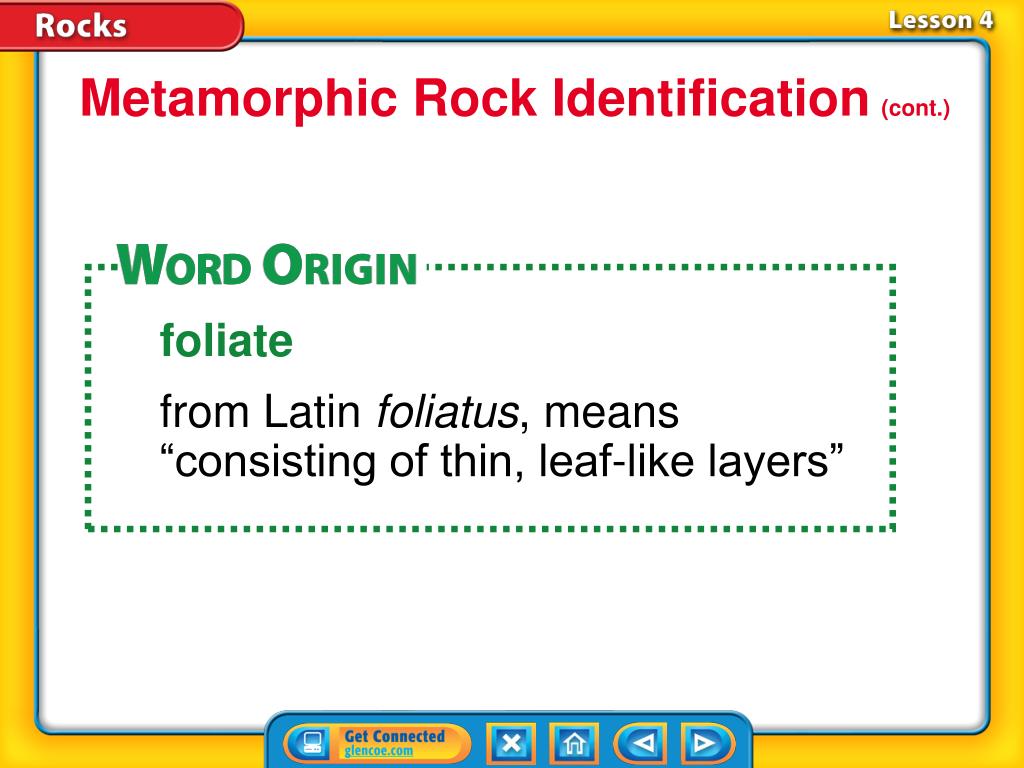Image resolution: width=1024 pixels, height=768 pixels.
Task: Click the phrase "consisting of thin, leaf-like layers"
Action: [x=502, y=461]
